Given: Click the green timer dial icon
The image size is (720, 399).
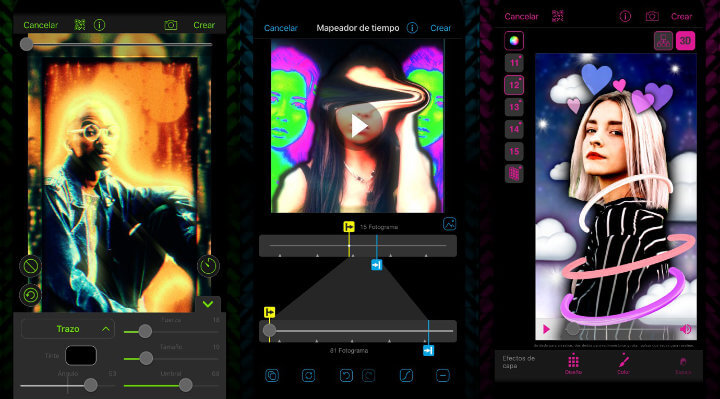Looking at the screenshot, I should [208, 266].
